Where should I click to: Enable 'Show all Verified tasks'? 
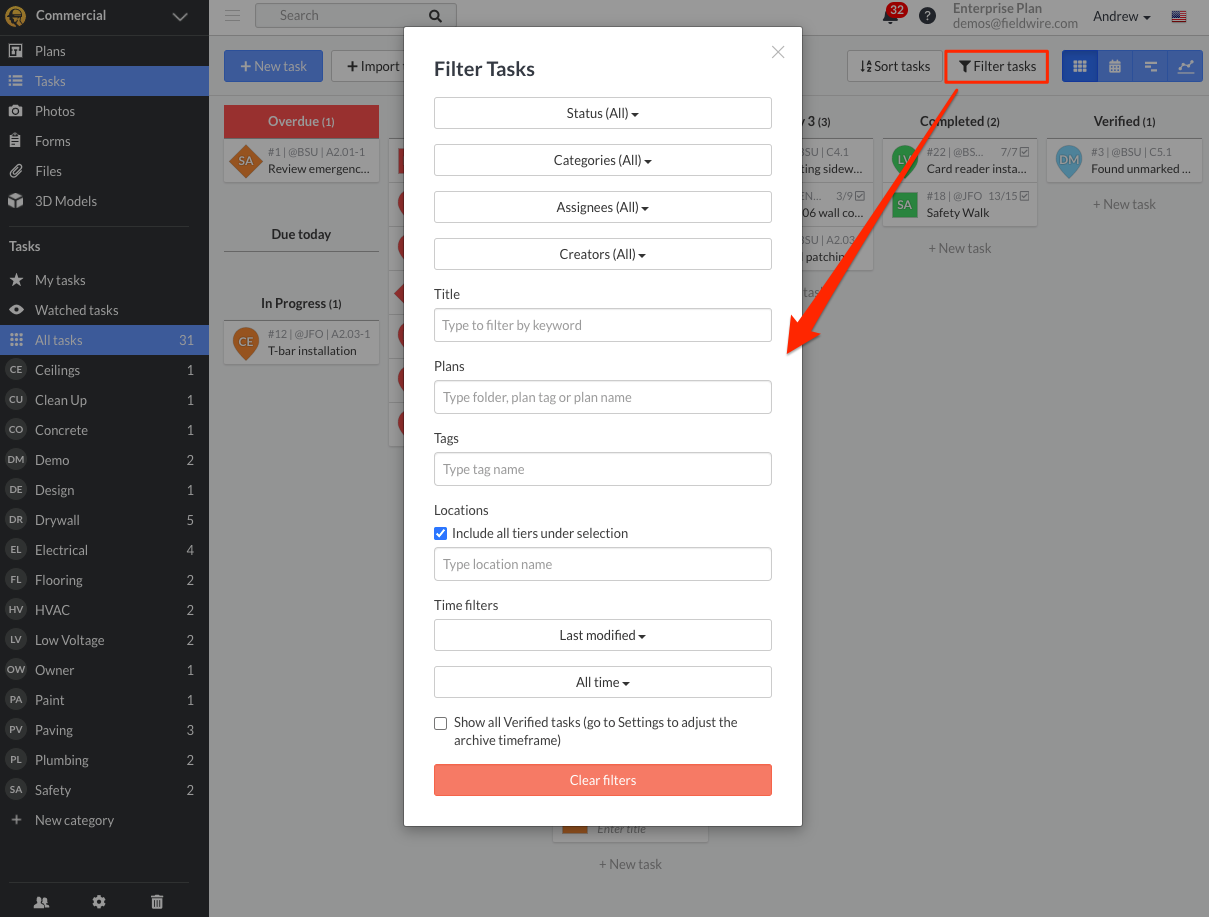tap(440, 723)
